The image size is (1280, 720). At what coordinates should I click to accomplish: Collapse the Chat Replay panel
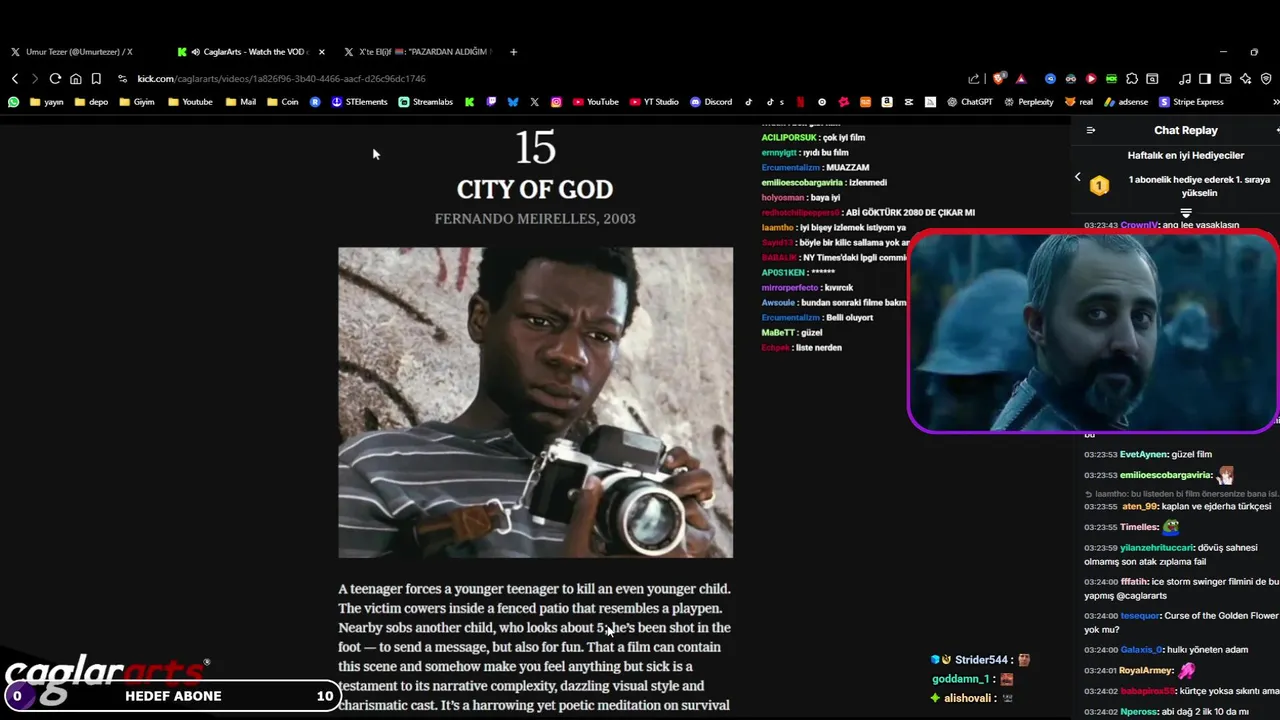tap(1091, 130)
